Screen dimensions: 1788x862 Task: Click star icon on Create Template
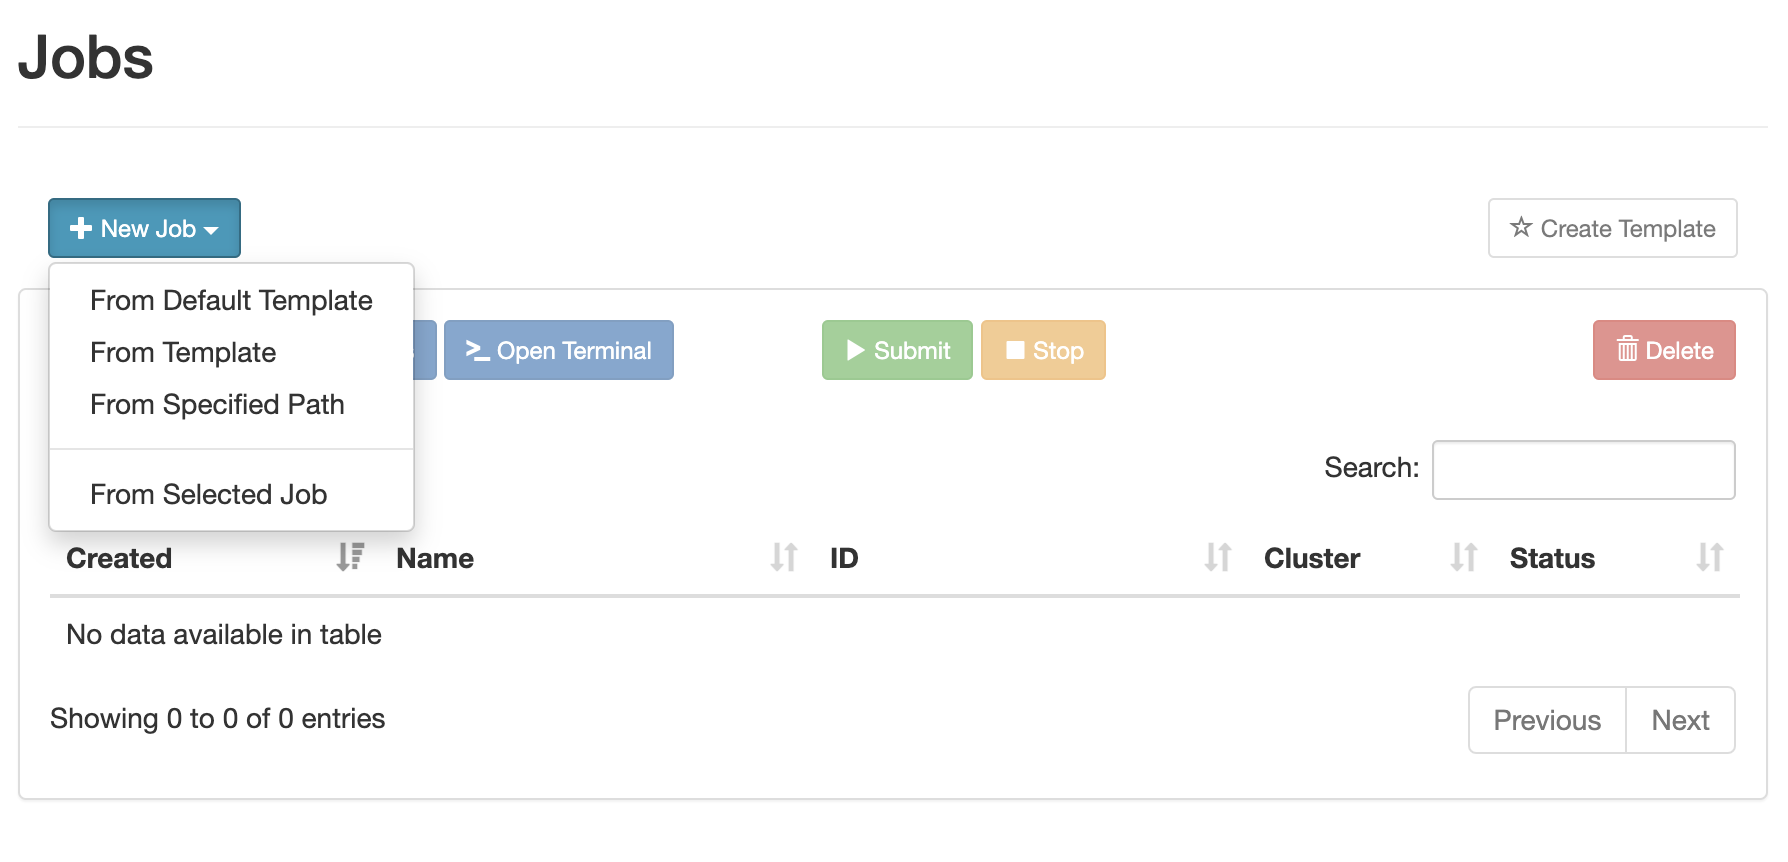[1521, 227]
